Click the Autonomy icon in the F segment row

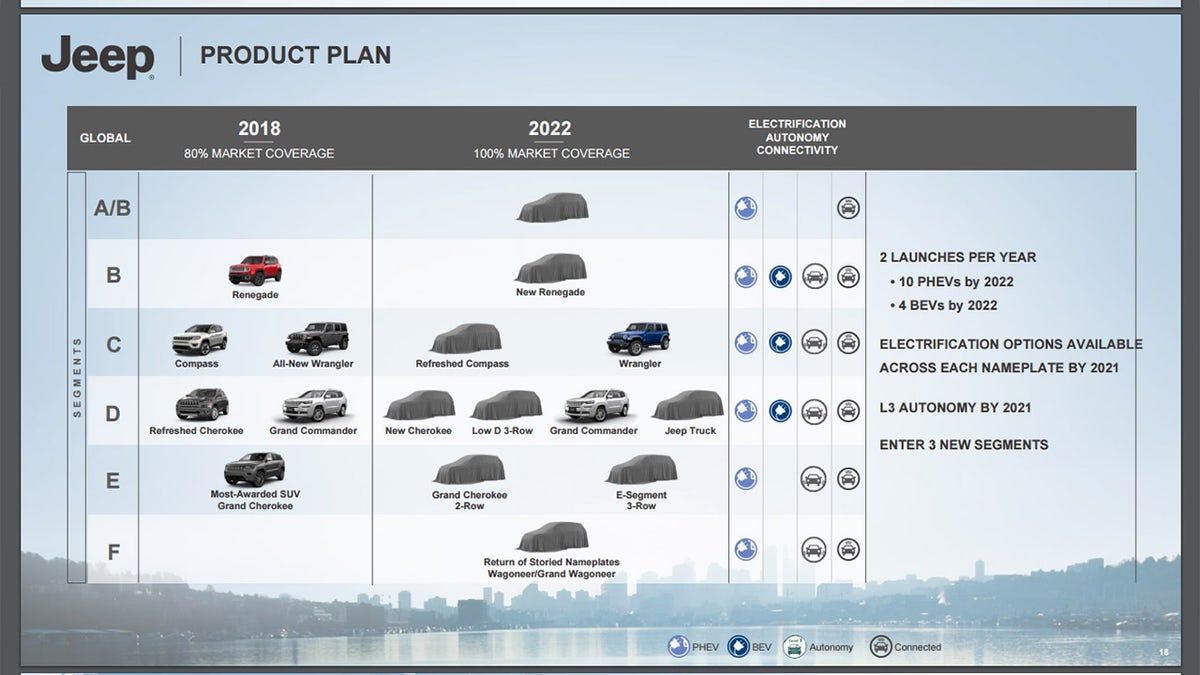click(x=814, y=549)
